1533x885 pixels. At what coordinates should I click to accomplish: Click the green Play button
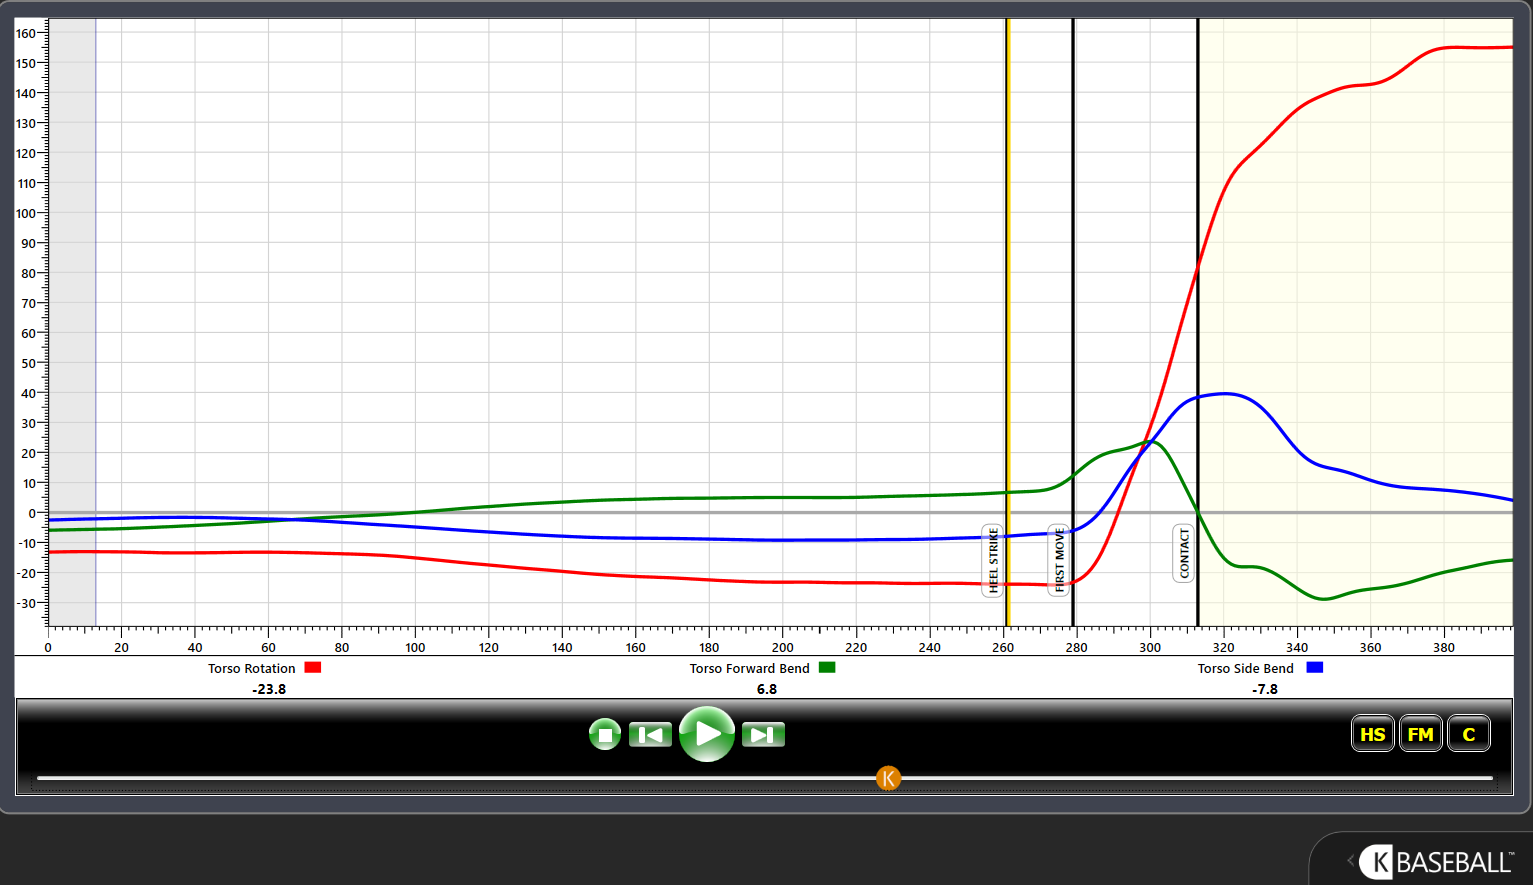(x=707, y=734)
